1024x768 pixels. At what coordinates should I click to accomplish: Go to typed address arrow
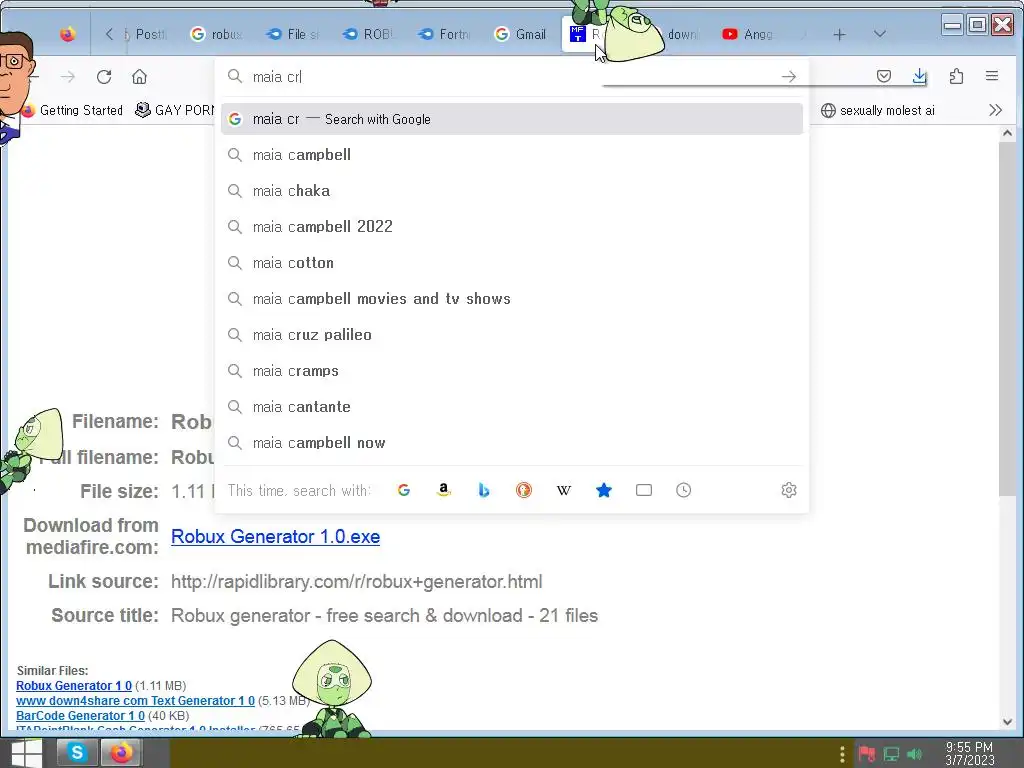point(789,77)
